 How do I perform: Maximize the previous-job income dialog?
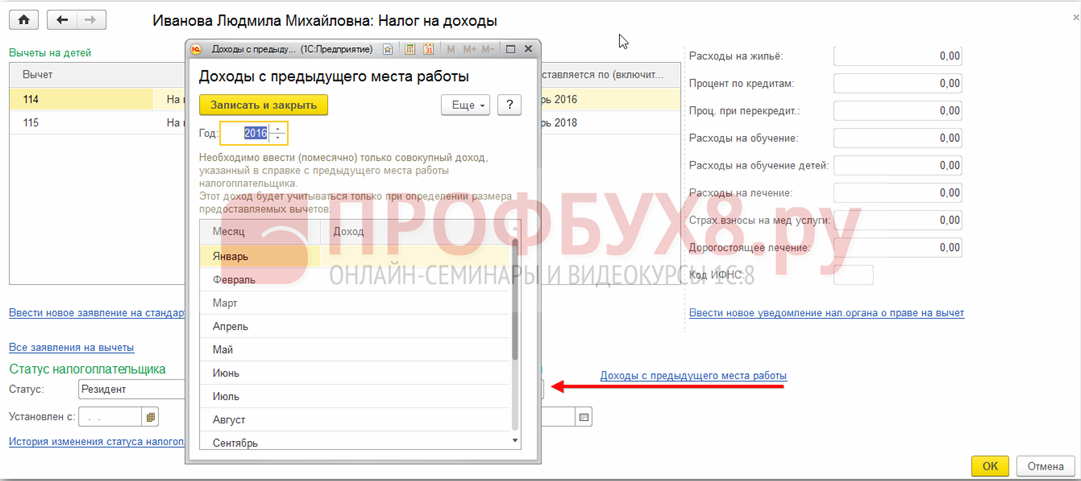511,50
